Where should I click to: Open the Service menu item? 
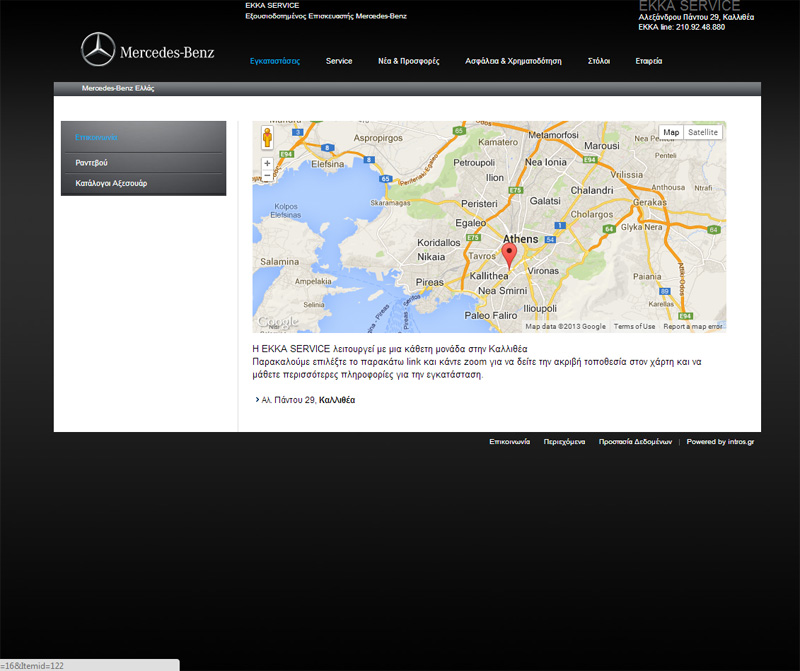coord(339,61)
